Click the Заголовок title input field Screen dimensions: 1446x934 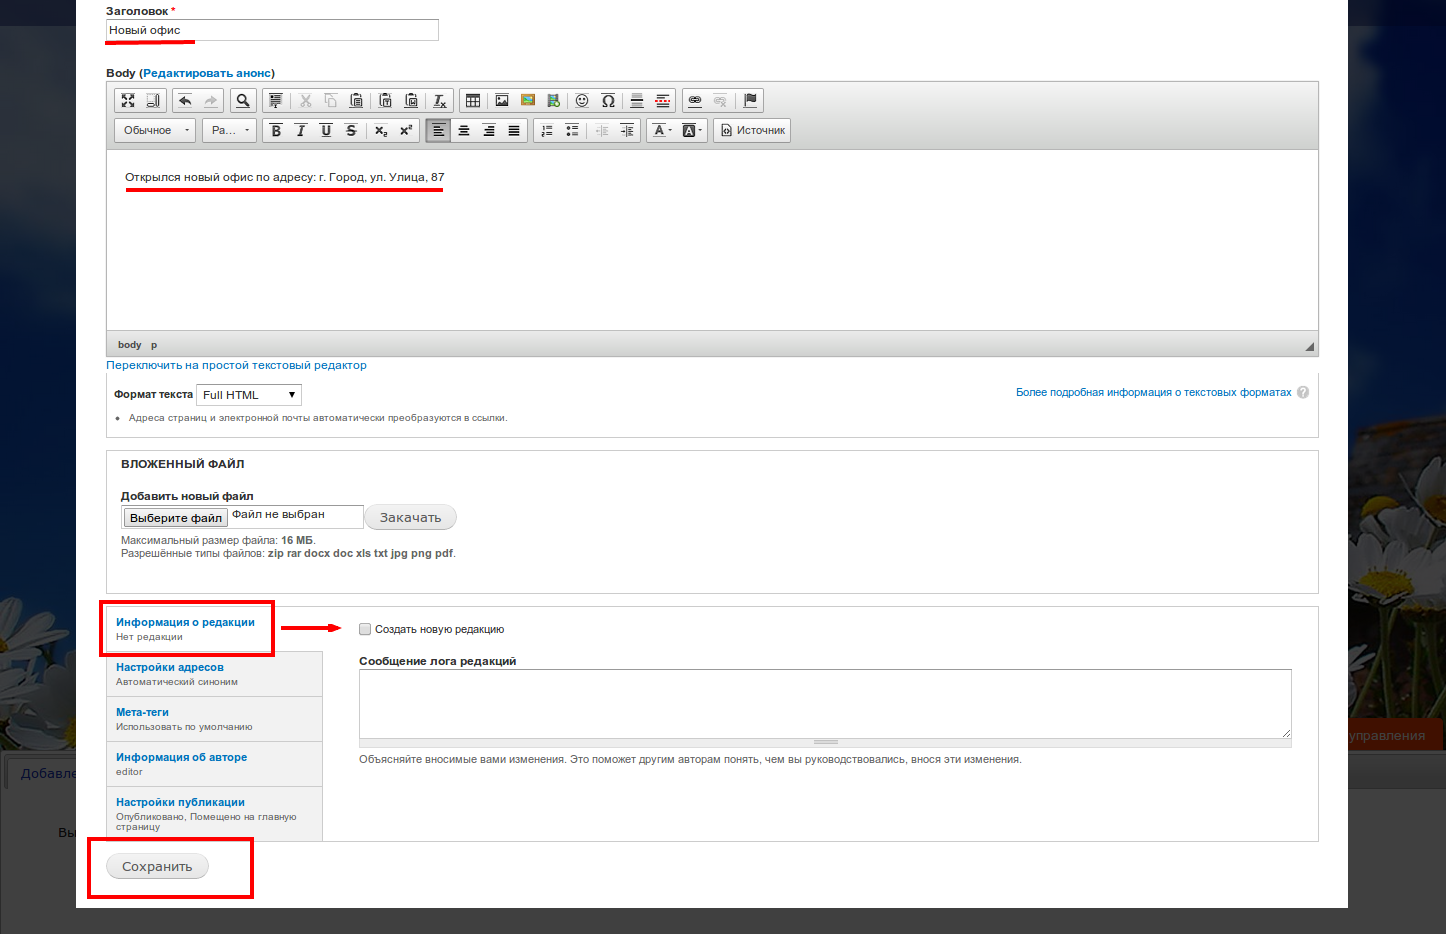tap(272, 30)
